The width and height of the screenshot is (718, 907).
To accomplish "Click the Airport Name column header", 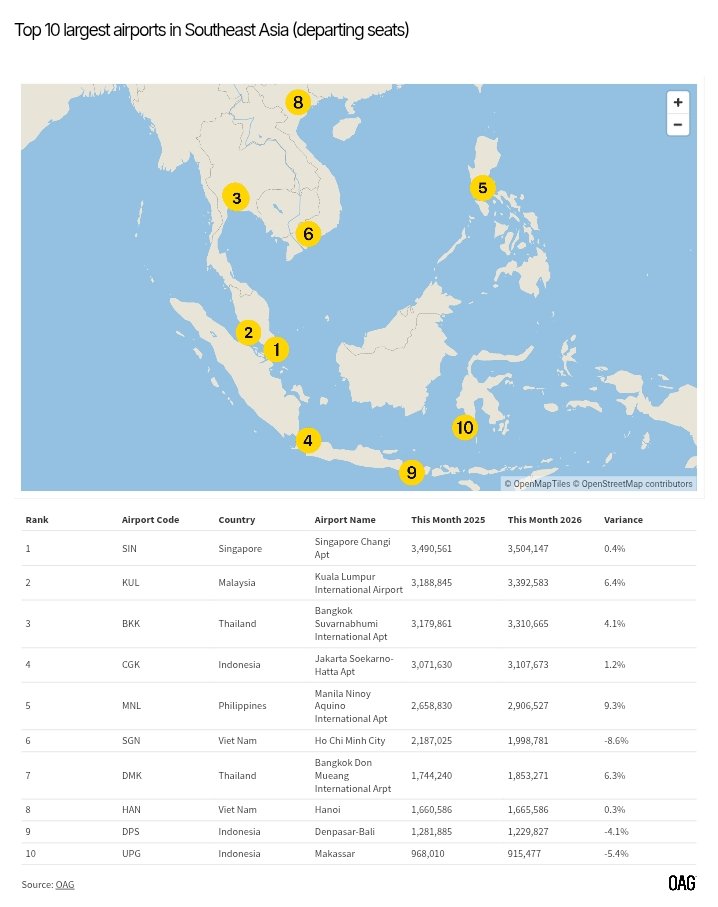I will pos(345,519).
